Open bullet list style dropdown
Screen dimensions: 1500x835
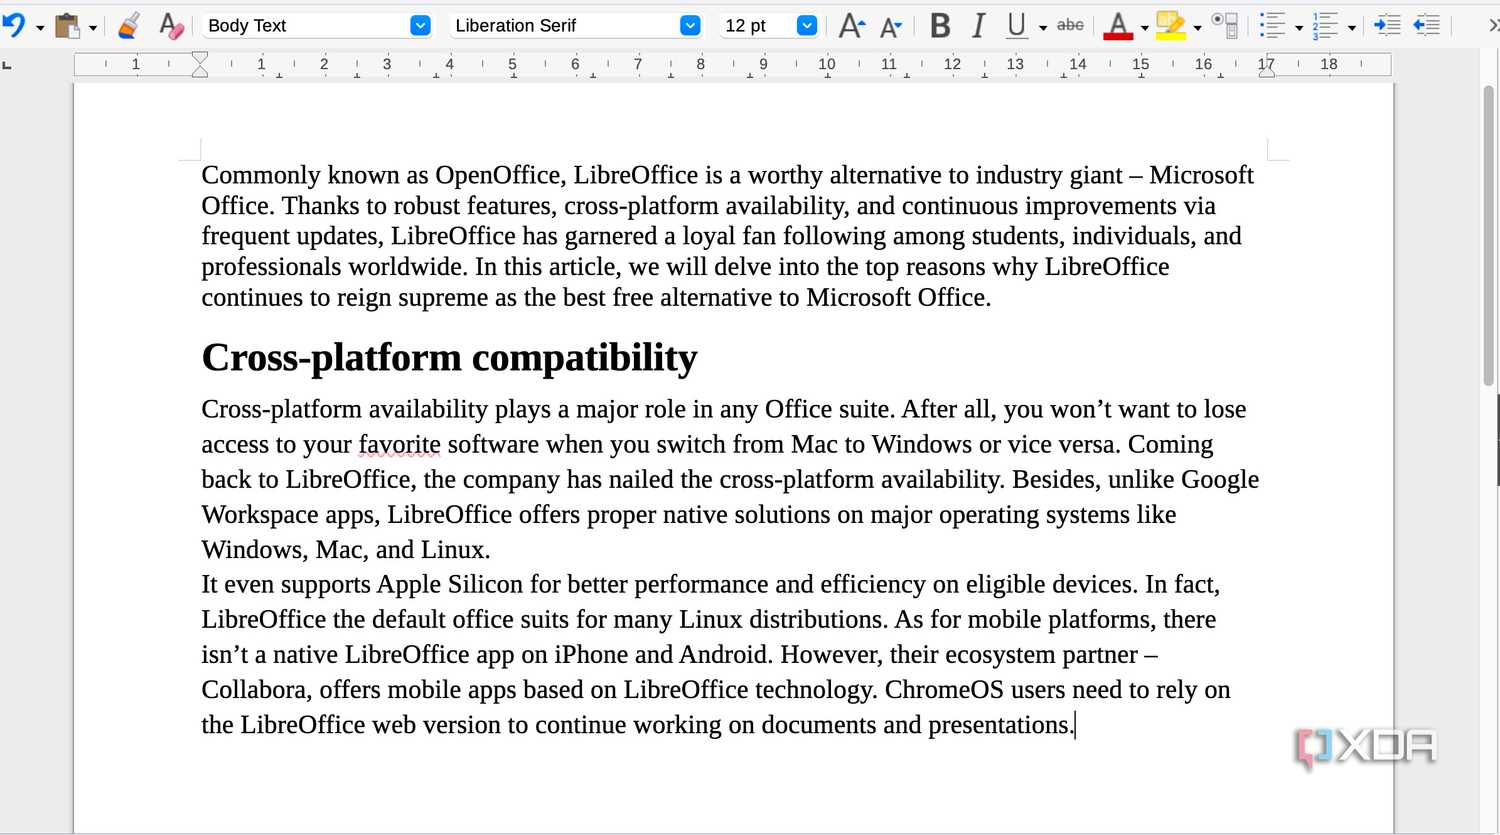click(x=1299, y=27)
